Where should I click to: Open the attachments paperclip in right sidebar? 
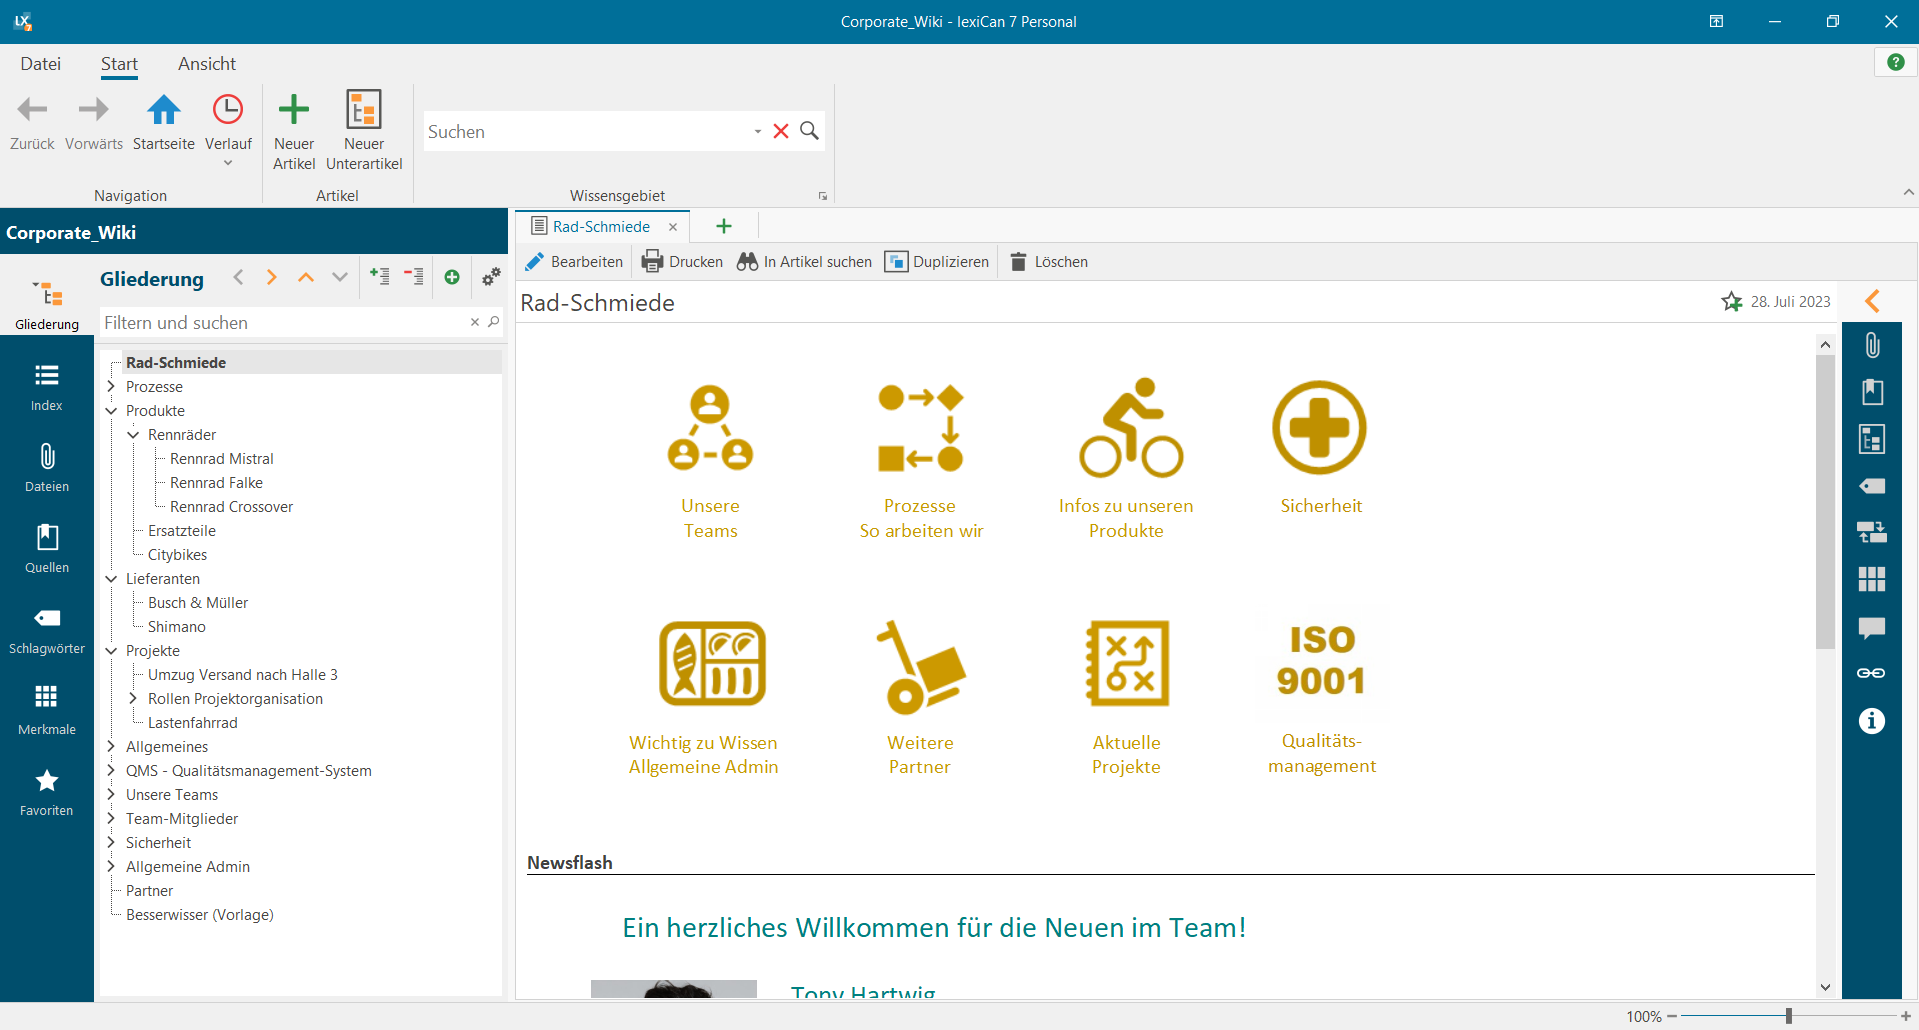[x=1872, y=346]
